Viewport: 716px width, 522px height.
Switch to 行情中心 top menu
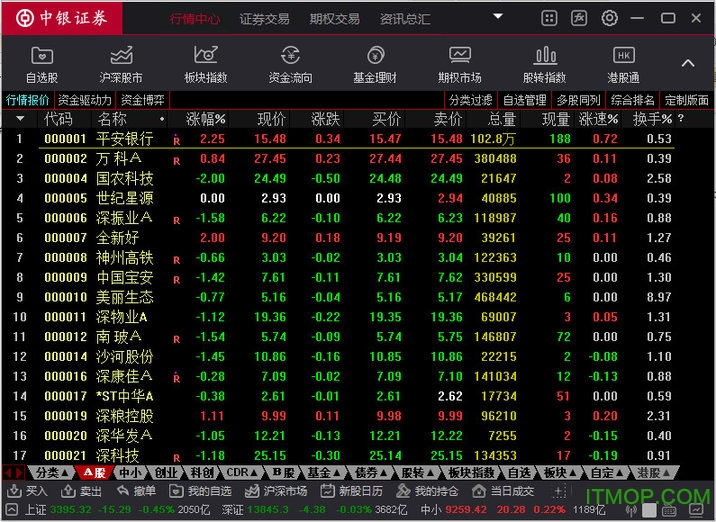pos(195,19)
